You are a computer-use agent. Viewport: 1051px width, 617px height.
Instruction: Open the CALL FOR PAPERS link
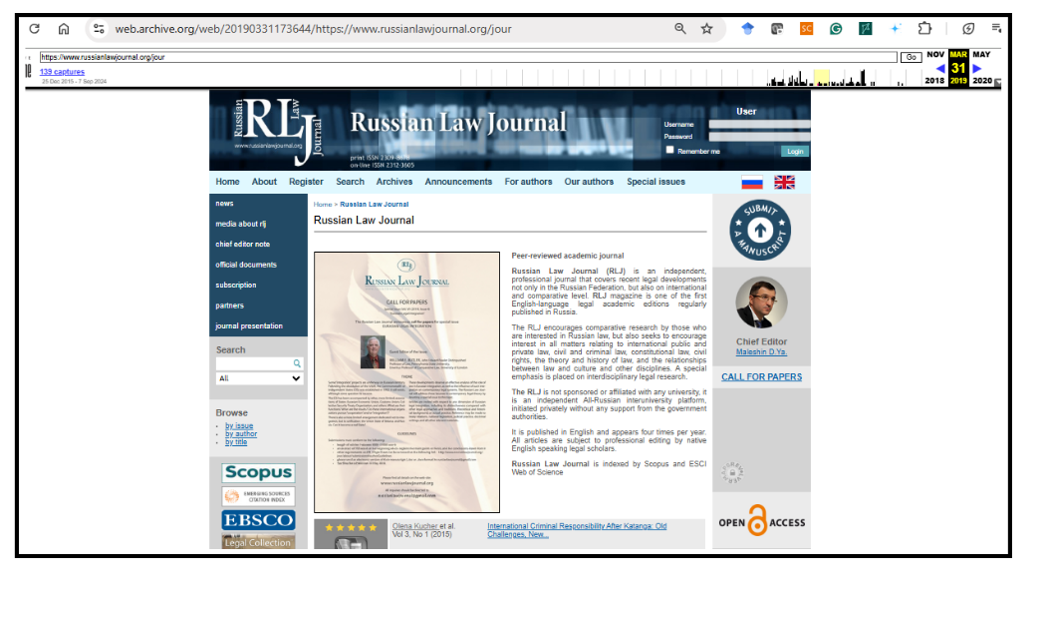[761, 377]
